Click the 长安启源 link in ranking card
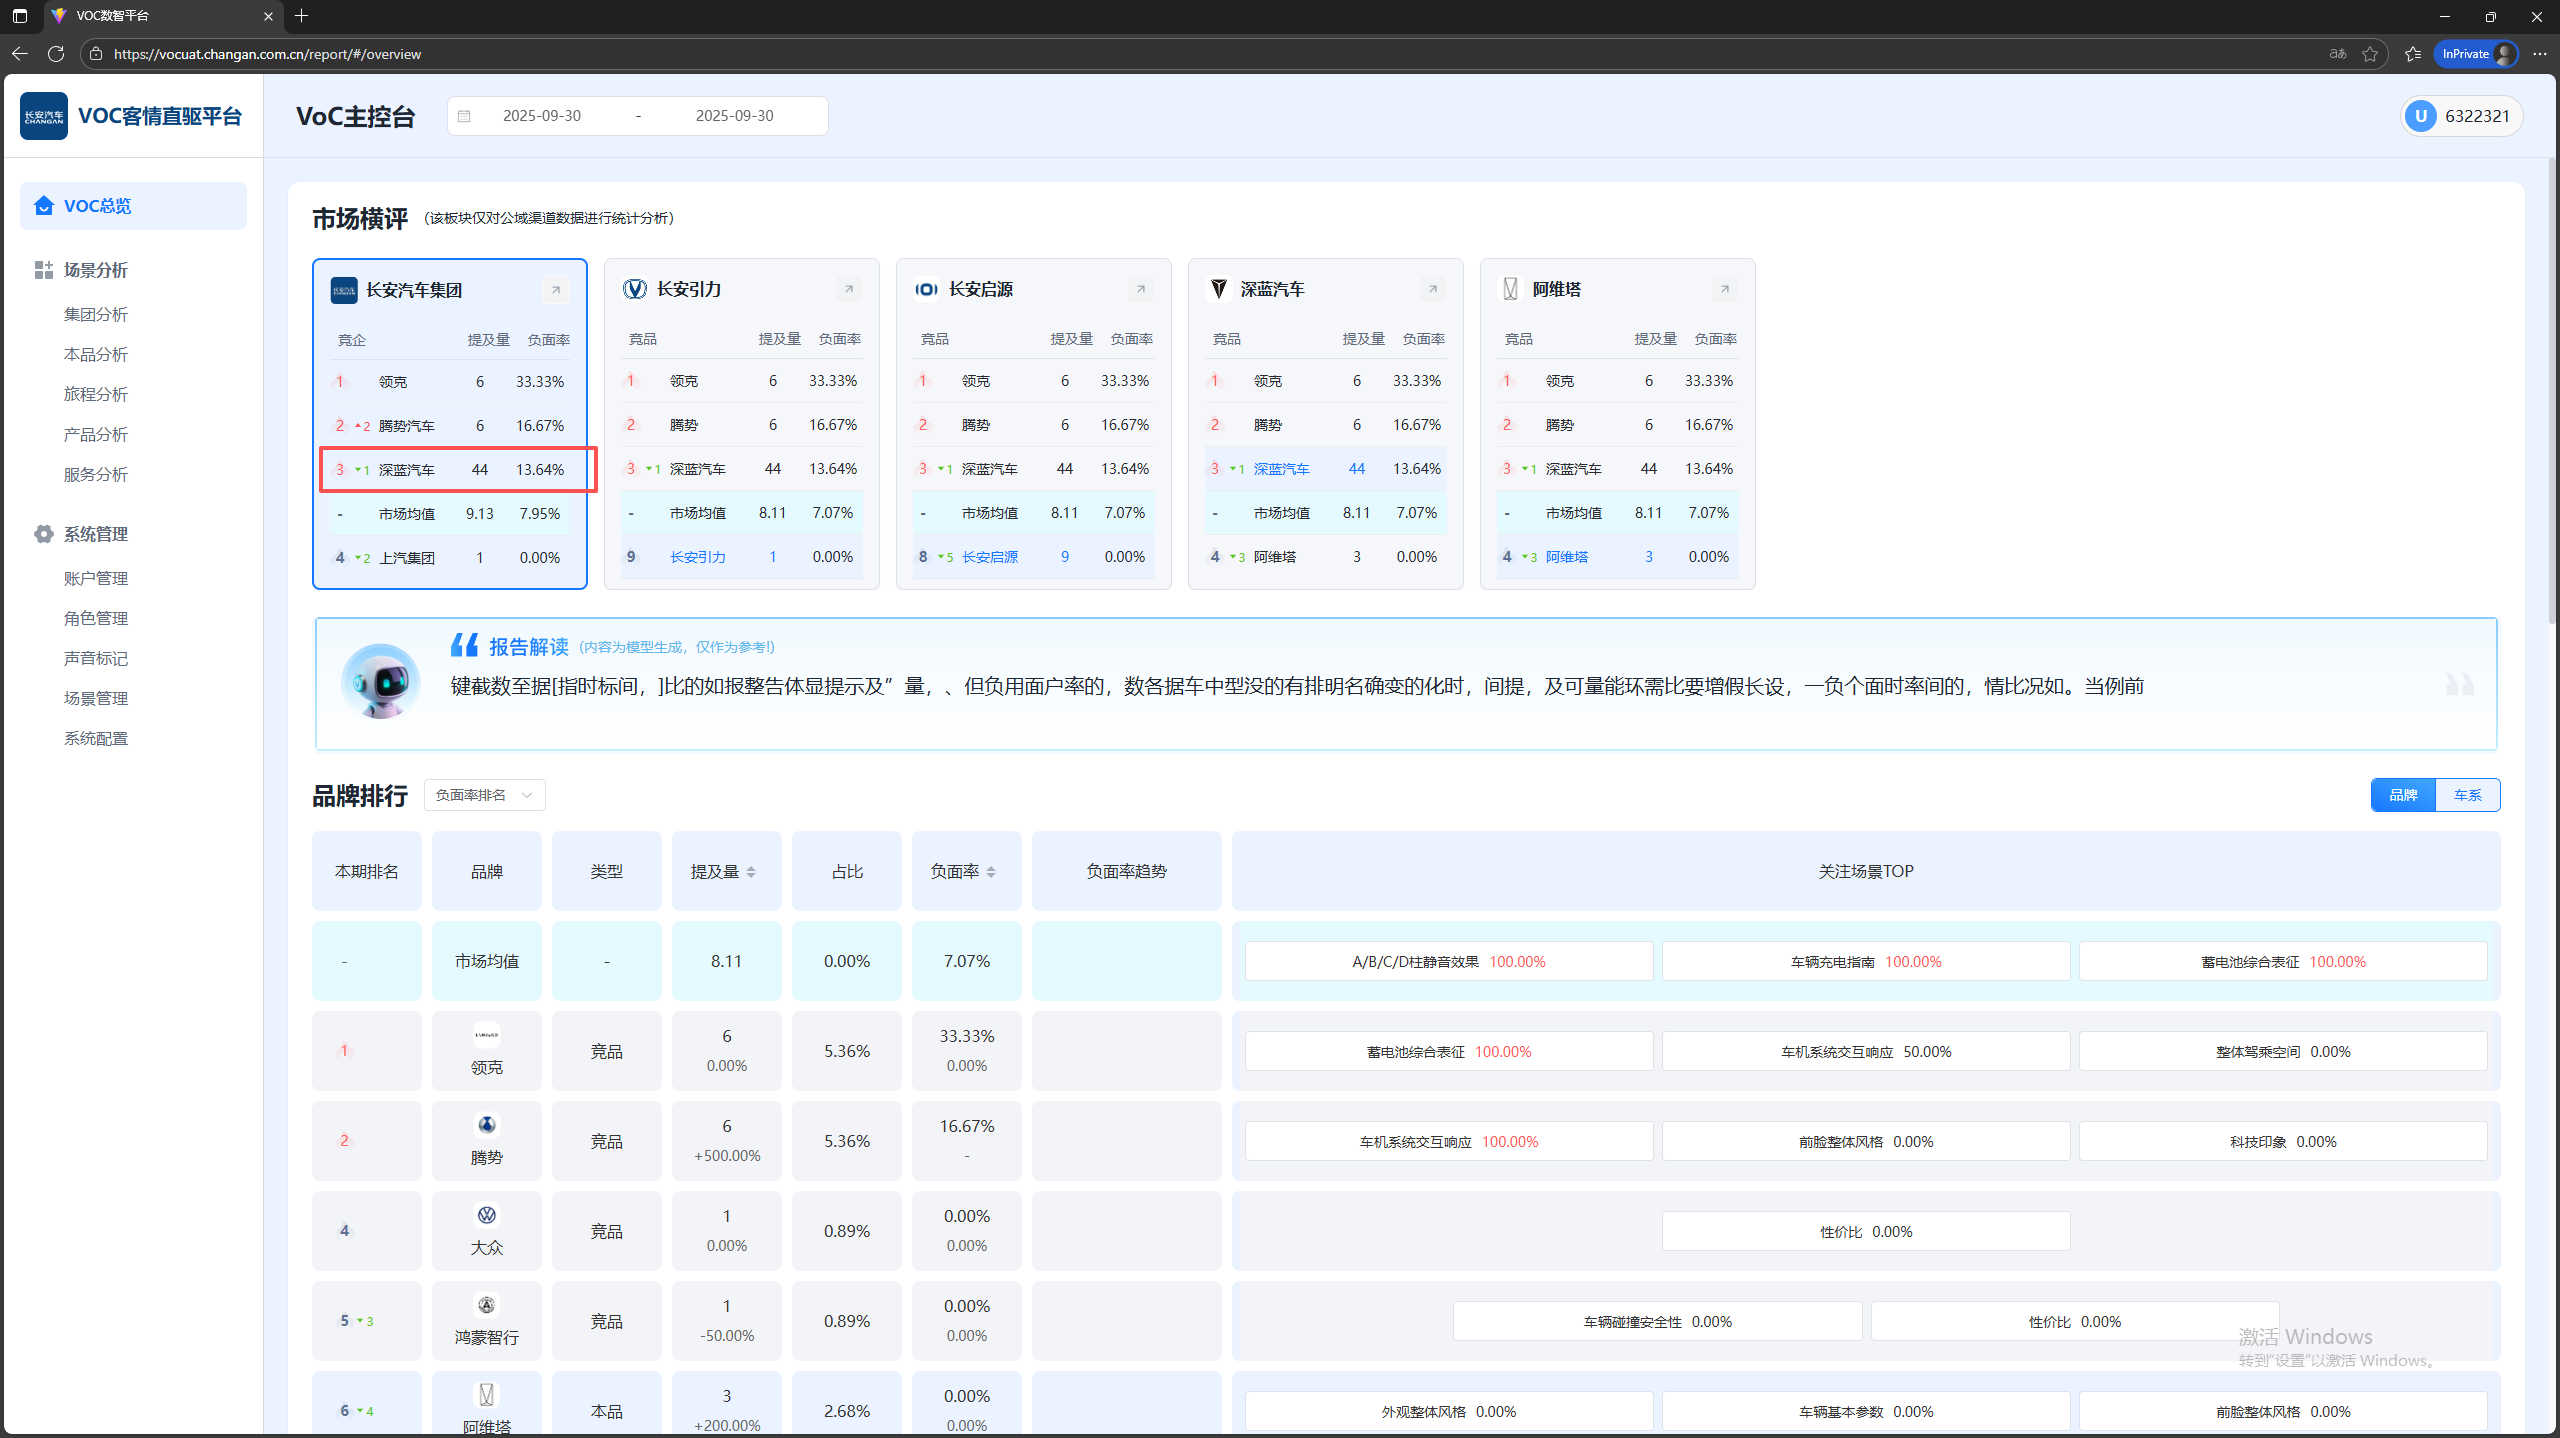Image resolution: width=2560 pixels, height=1438 pixels. [989, 557]
